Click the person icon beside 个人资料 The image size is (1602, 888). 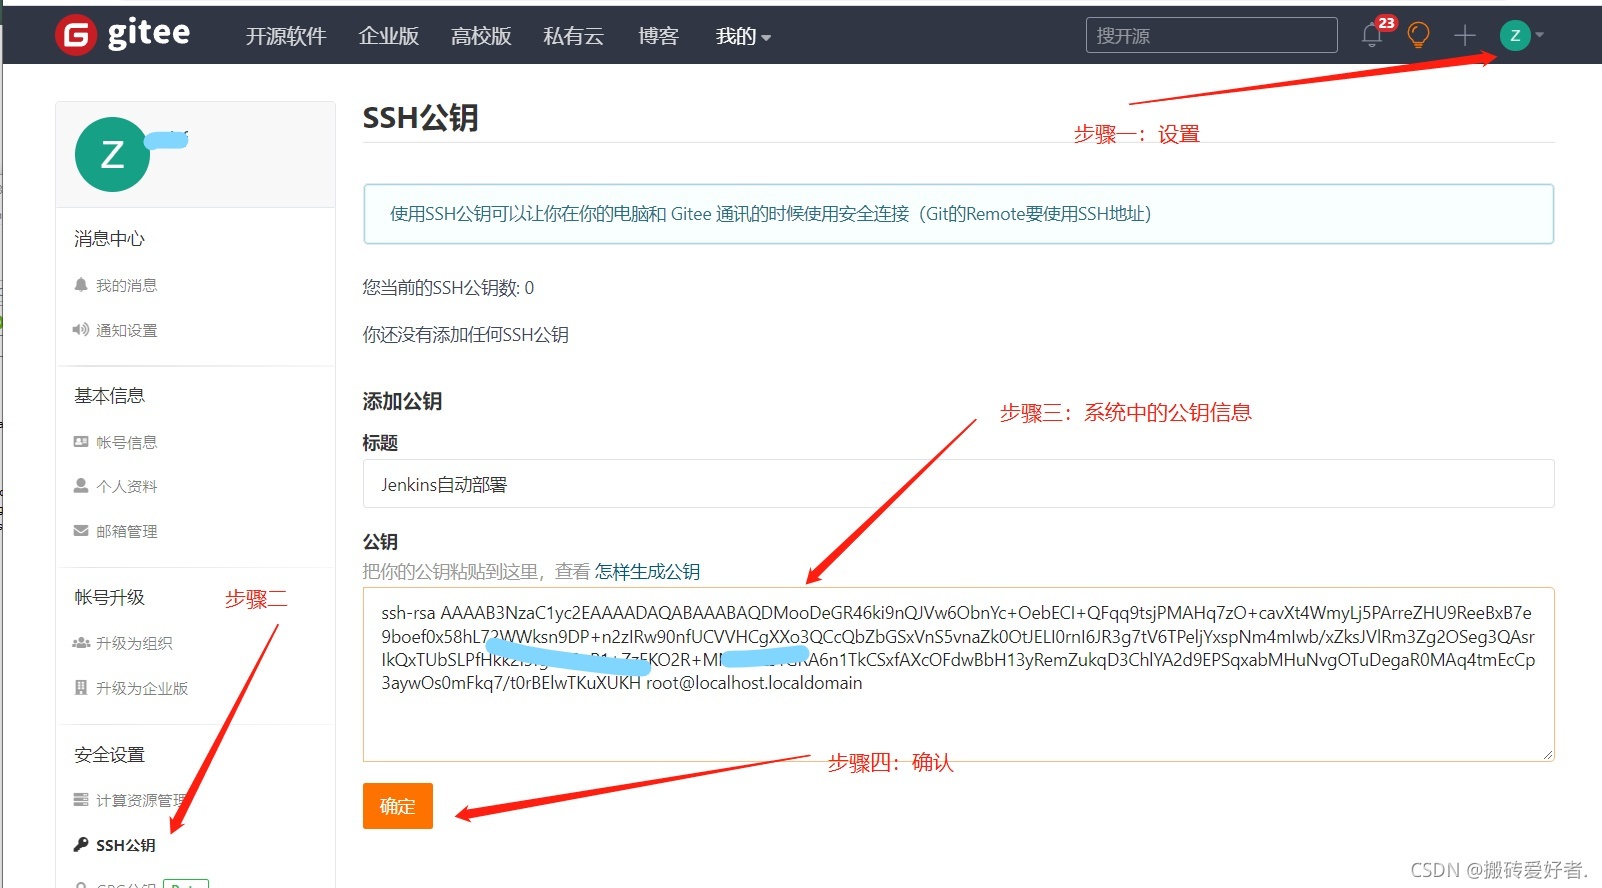[x=81, y=486]
